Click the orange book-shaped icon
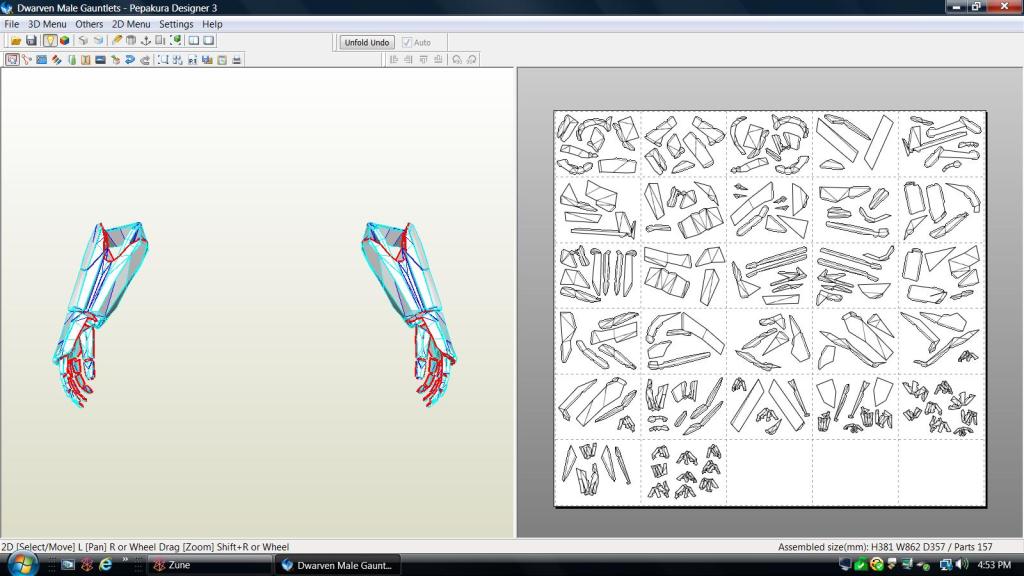The image size is (1024, 576). coord(86,59)
